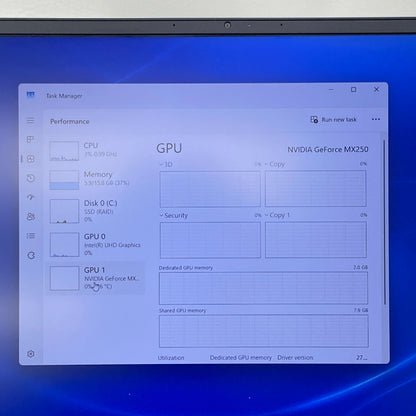Open the Copy 1 engine graph dropdown

277,215
